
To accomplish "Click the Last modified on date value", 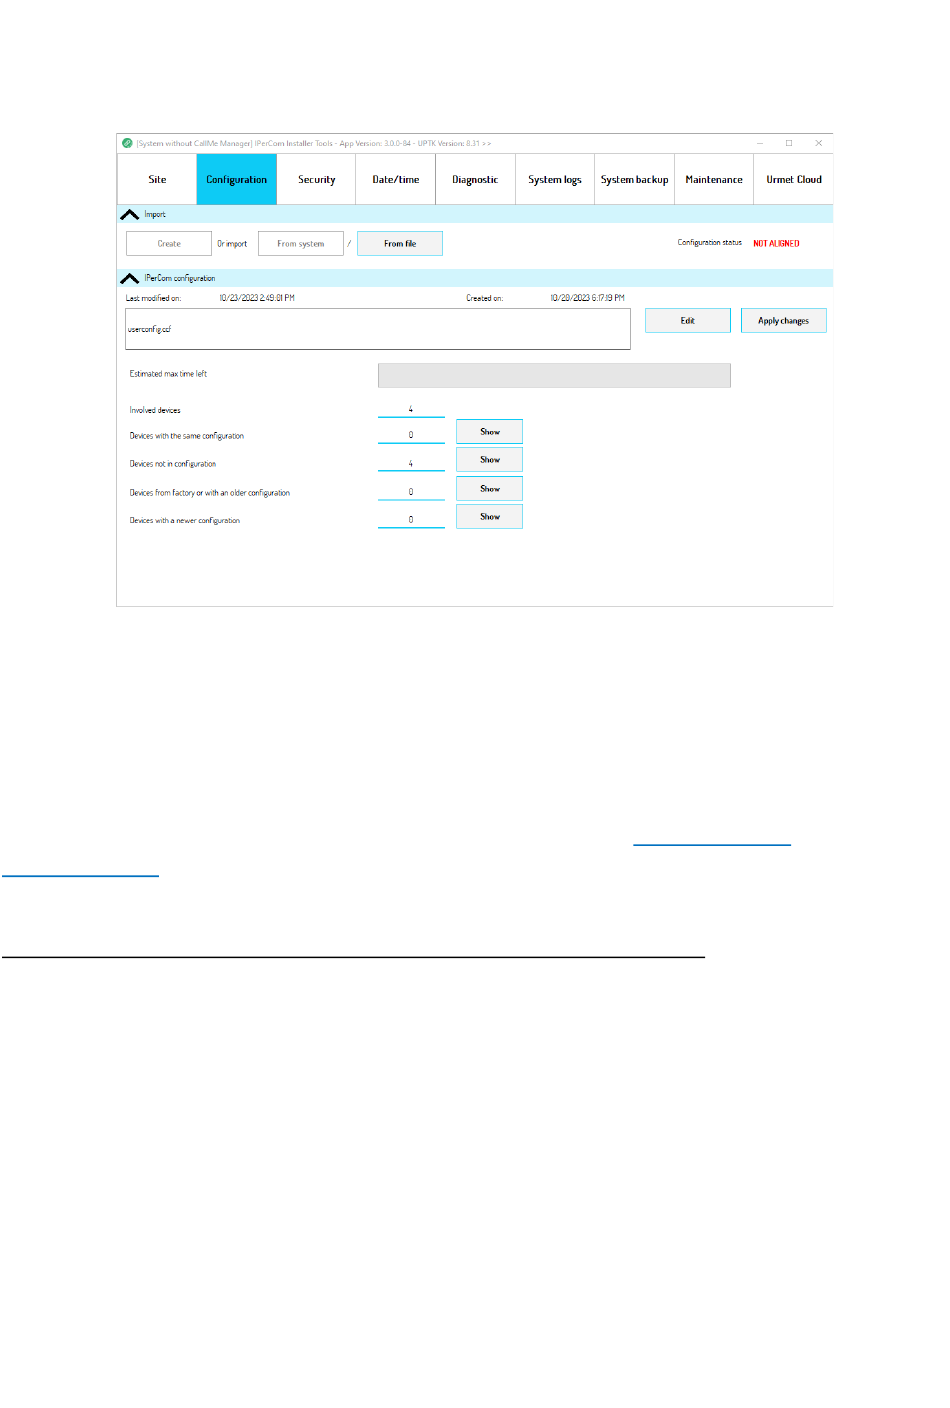I will point(257,298).
